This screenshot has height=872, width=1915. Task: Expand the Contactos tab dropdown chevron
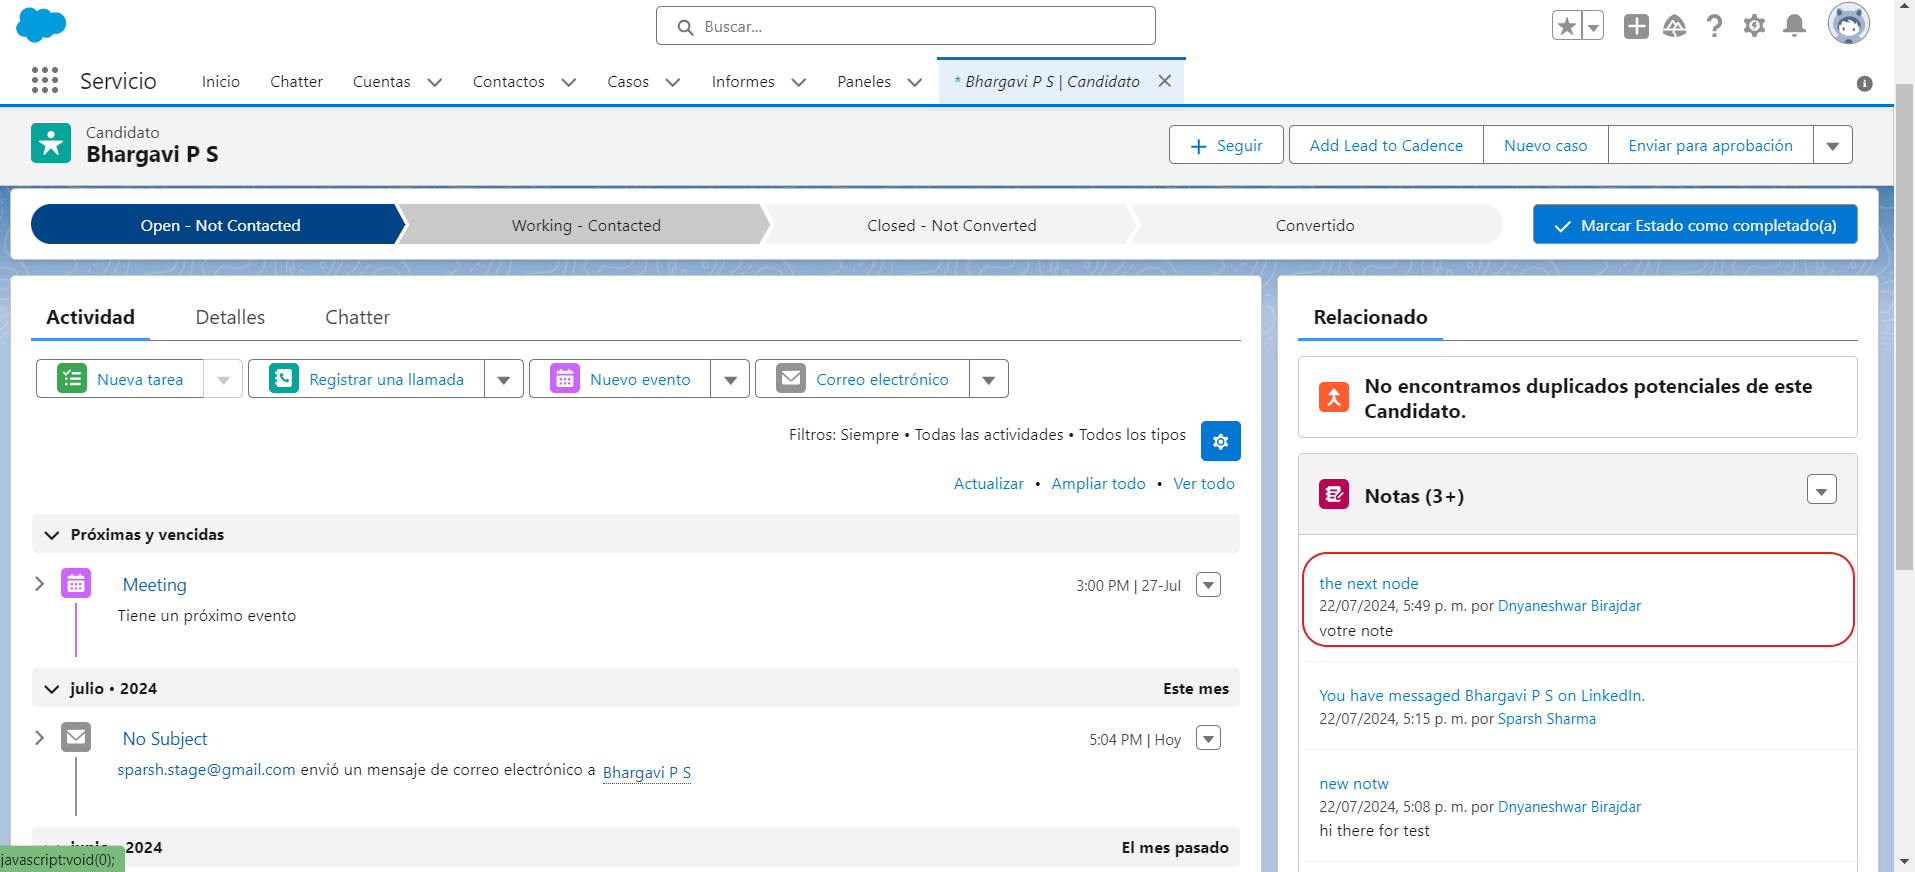(x=569, y=82)
